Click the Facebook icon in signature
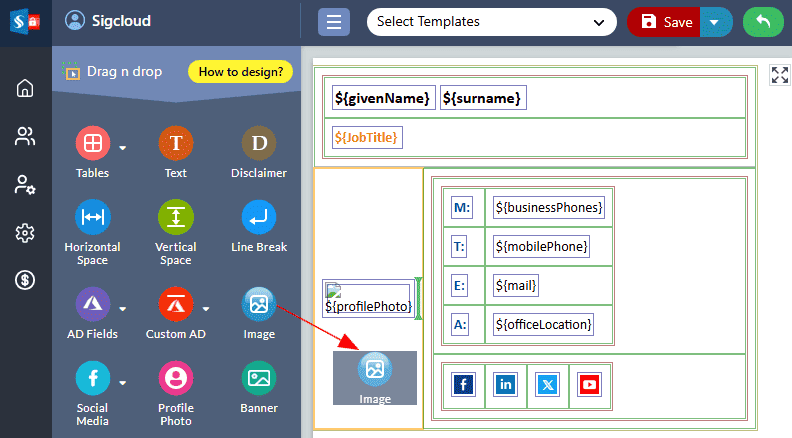This screenshot has width=792, height=438. (x=463, y=384)
